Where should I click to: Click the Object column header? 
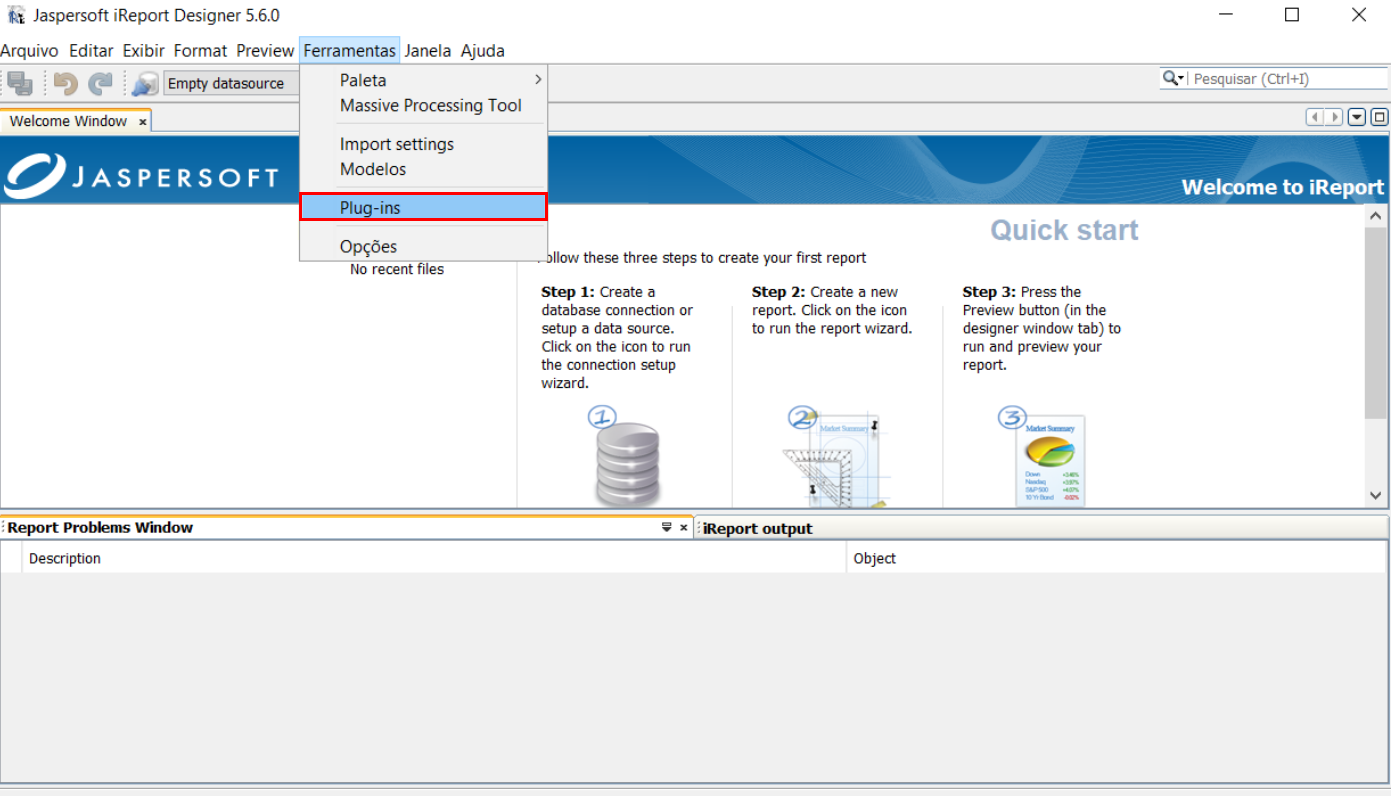[1116, 558]
